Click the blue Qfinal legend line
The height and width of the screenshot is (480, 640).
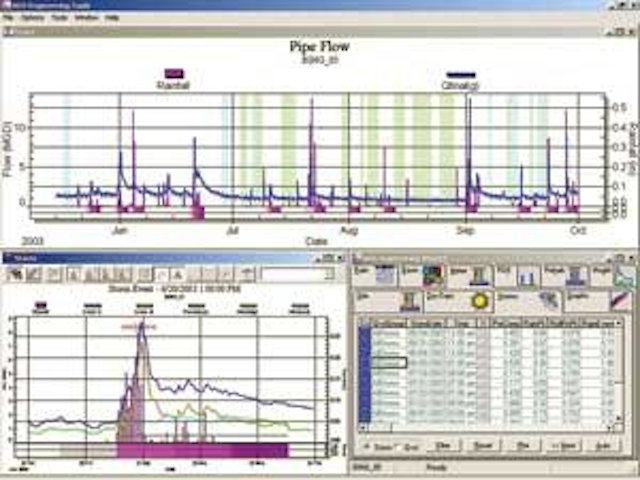(x=461, y=75)
